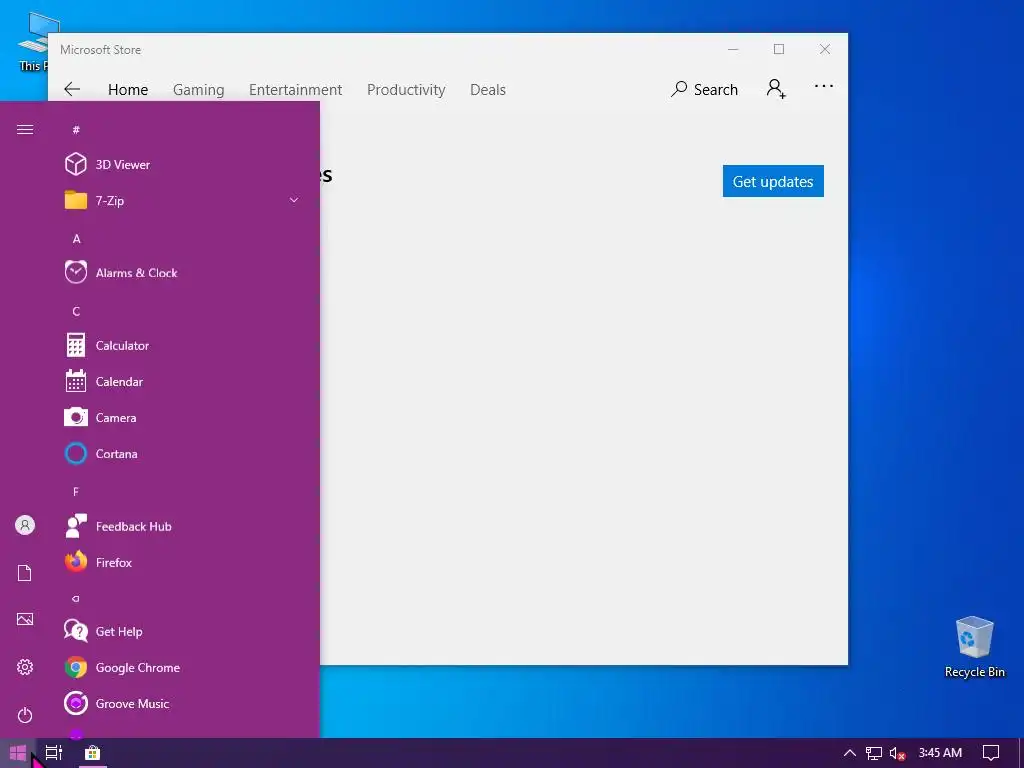Launch the Camera app
Image resolution: width=1024 pixels, height=768 pixels.
pos(183,417)
